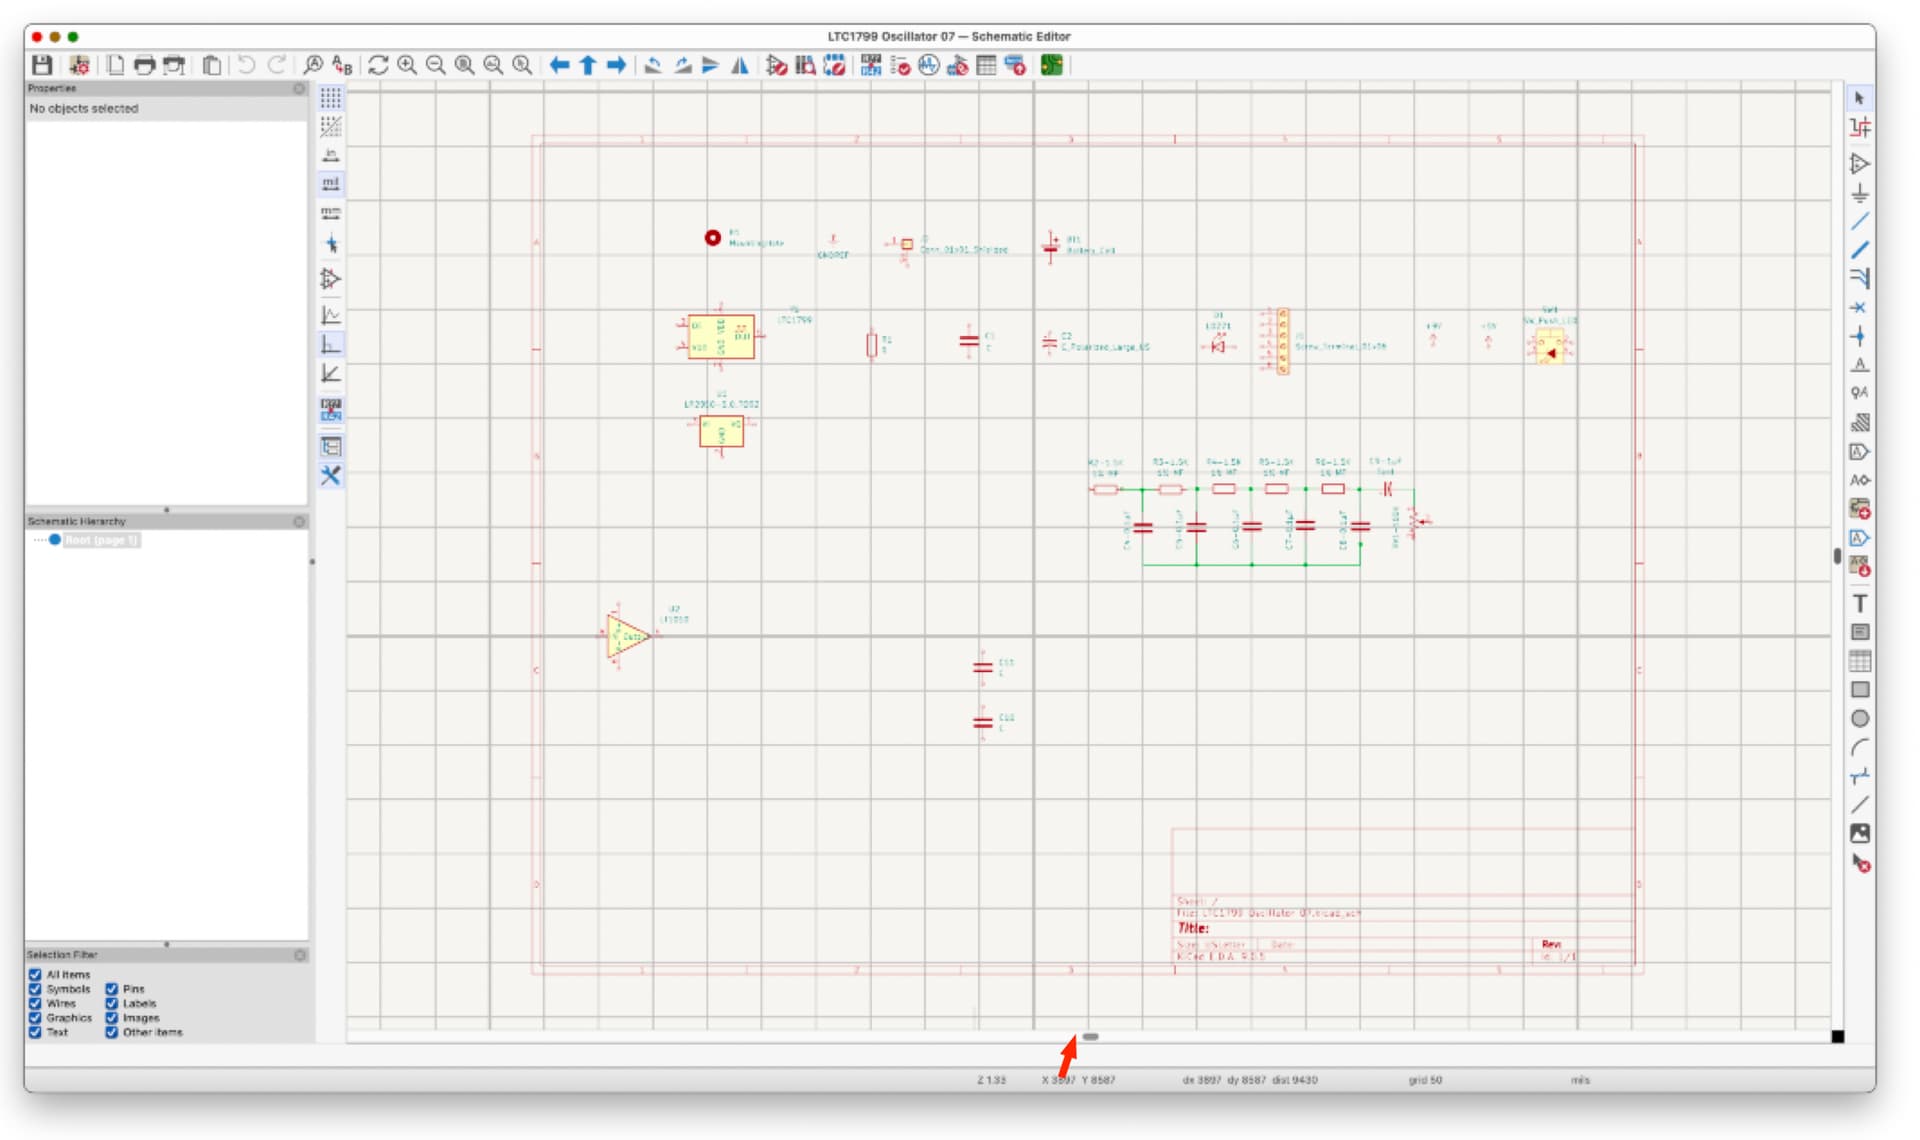Uncheck the Wires selection filter

[36, 1003]
